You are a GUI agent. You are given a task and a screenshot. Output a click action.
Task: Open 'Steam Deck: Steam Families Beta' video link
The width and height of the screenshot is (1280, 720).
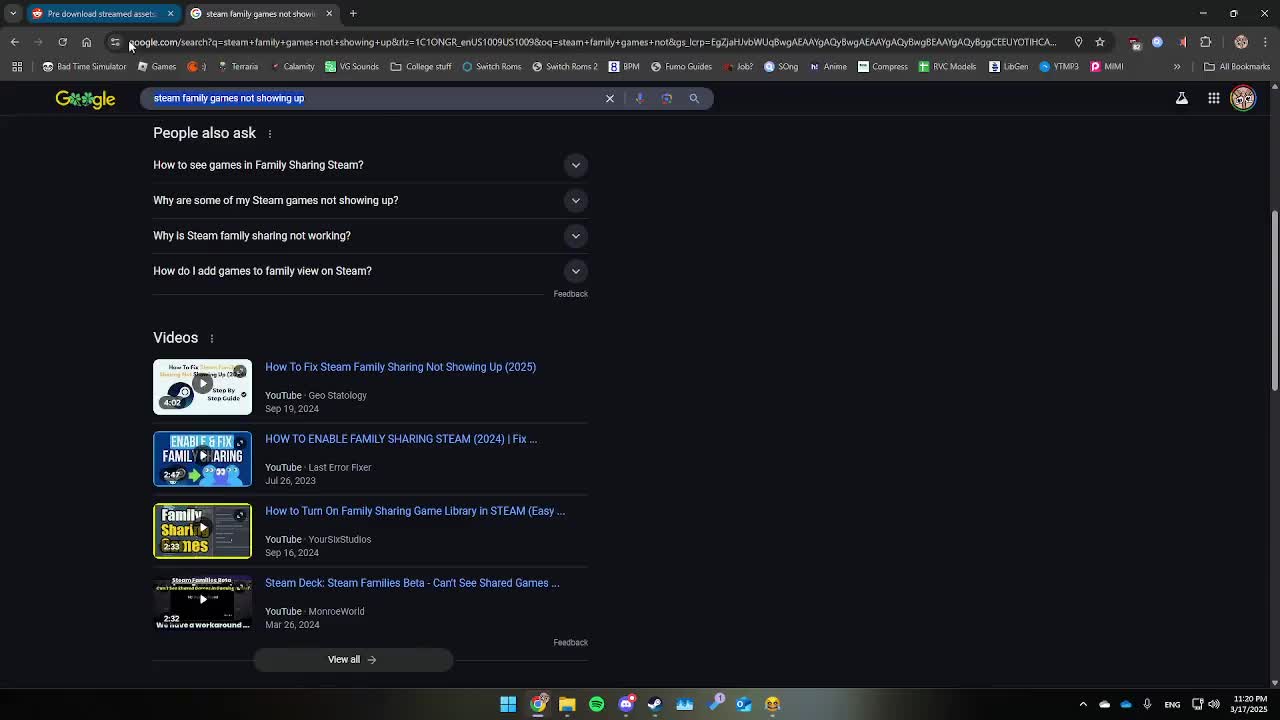412,583
